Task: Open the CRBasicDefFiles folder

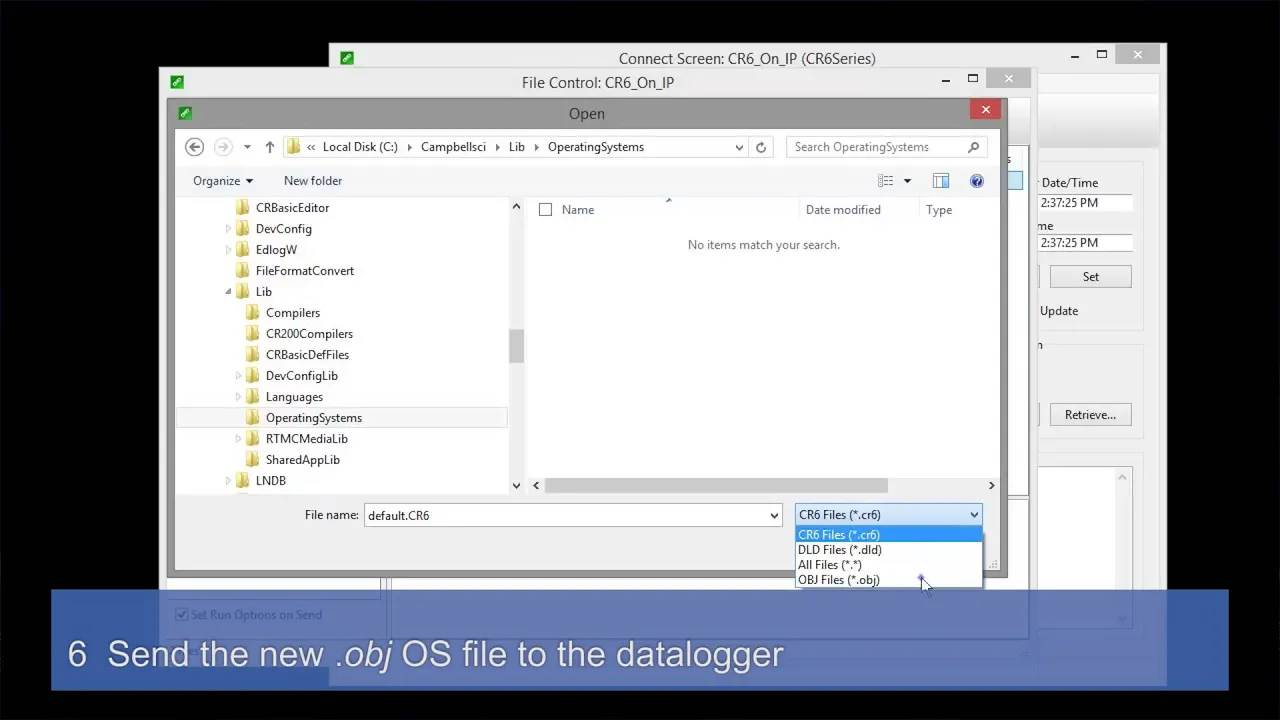Action: click(x=307, y=355)
